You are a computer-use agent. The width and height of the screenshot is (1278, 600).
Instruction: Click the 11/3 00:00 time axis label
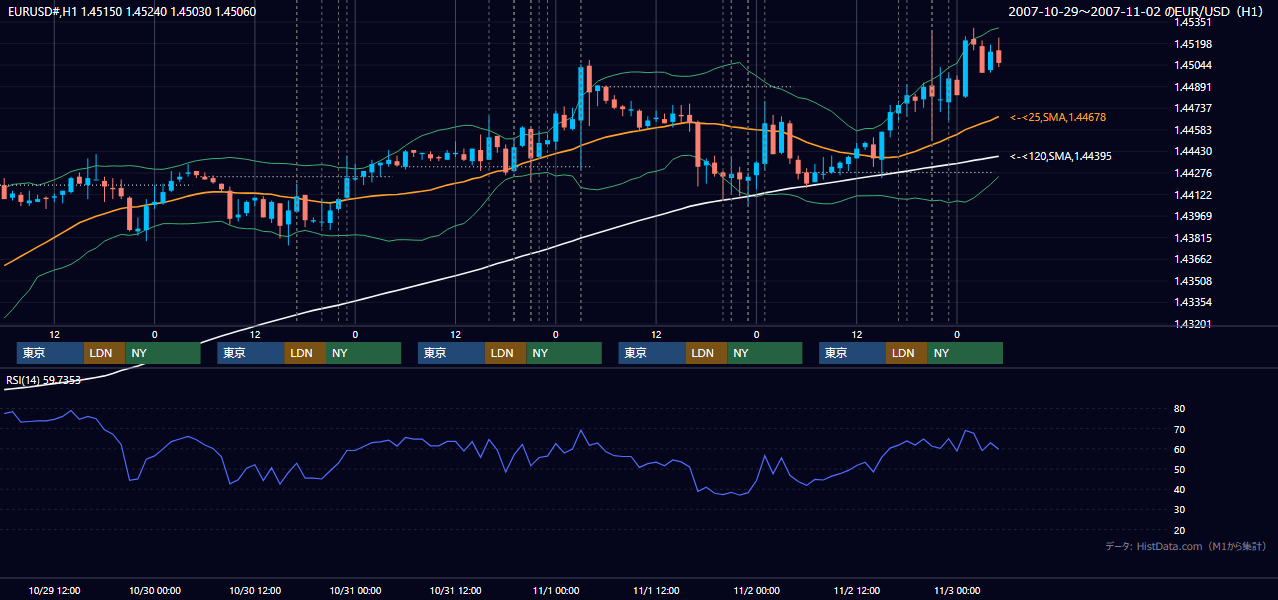pyautogui.click(x=956, y=590)
